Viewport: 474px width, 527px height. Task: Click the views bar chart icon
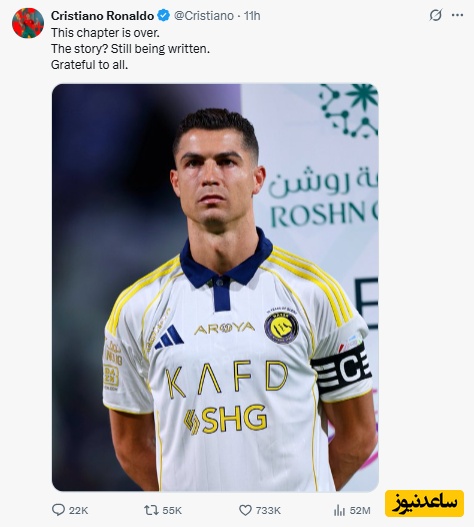339,511
